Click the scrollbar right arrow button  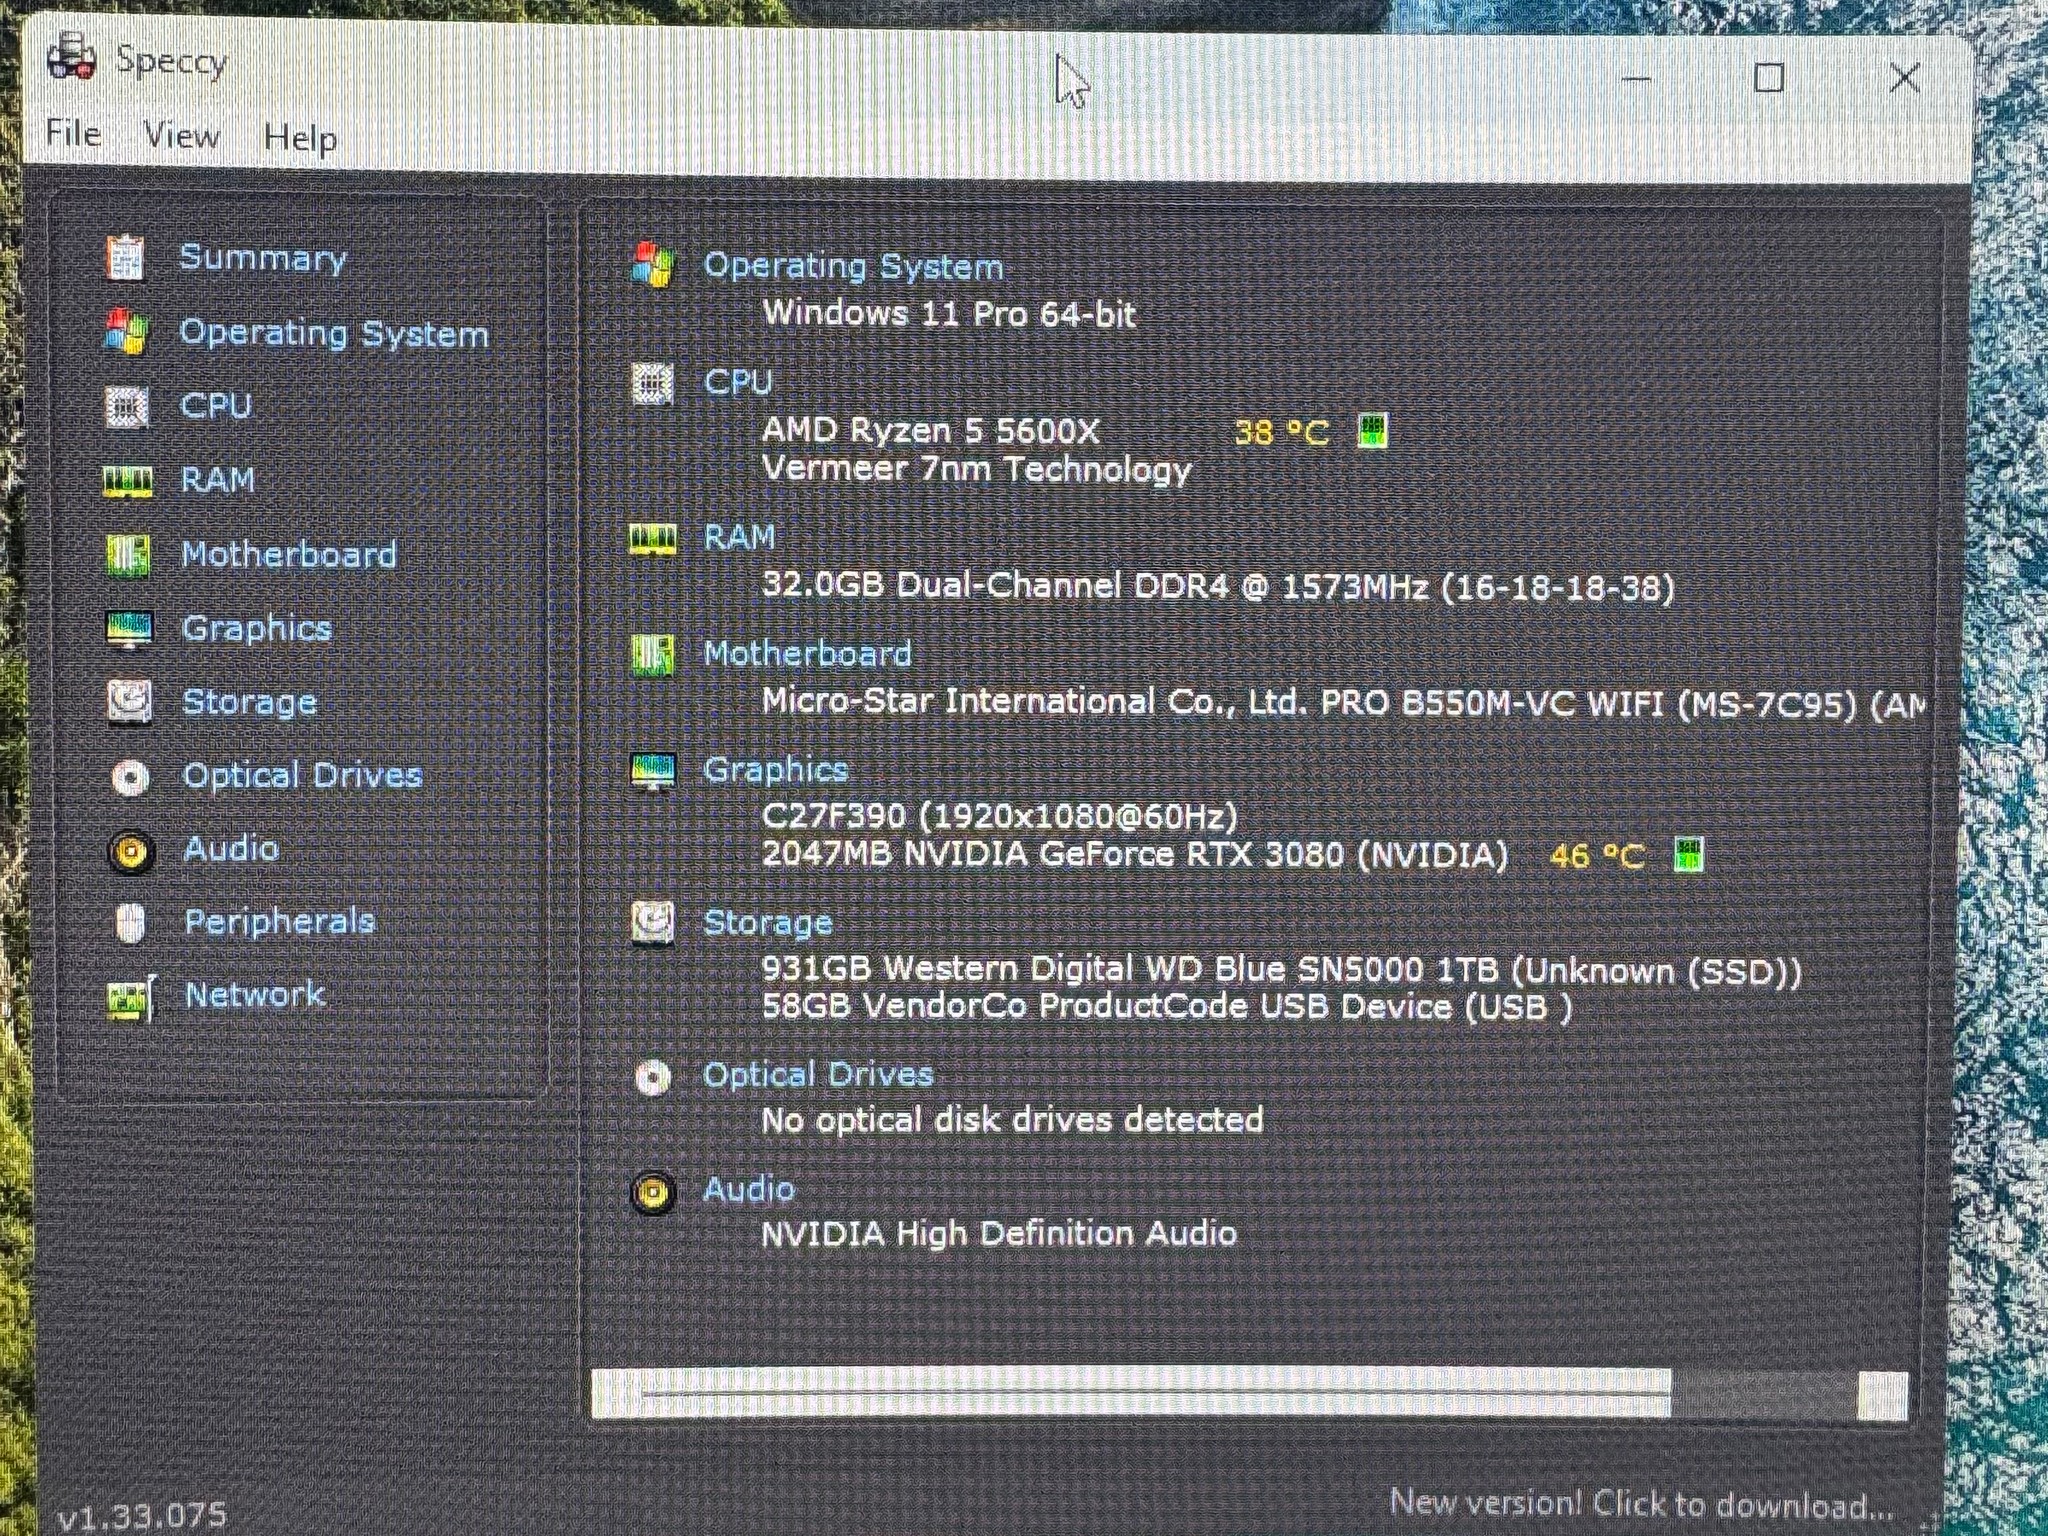point(1883,1394)
